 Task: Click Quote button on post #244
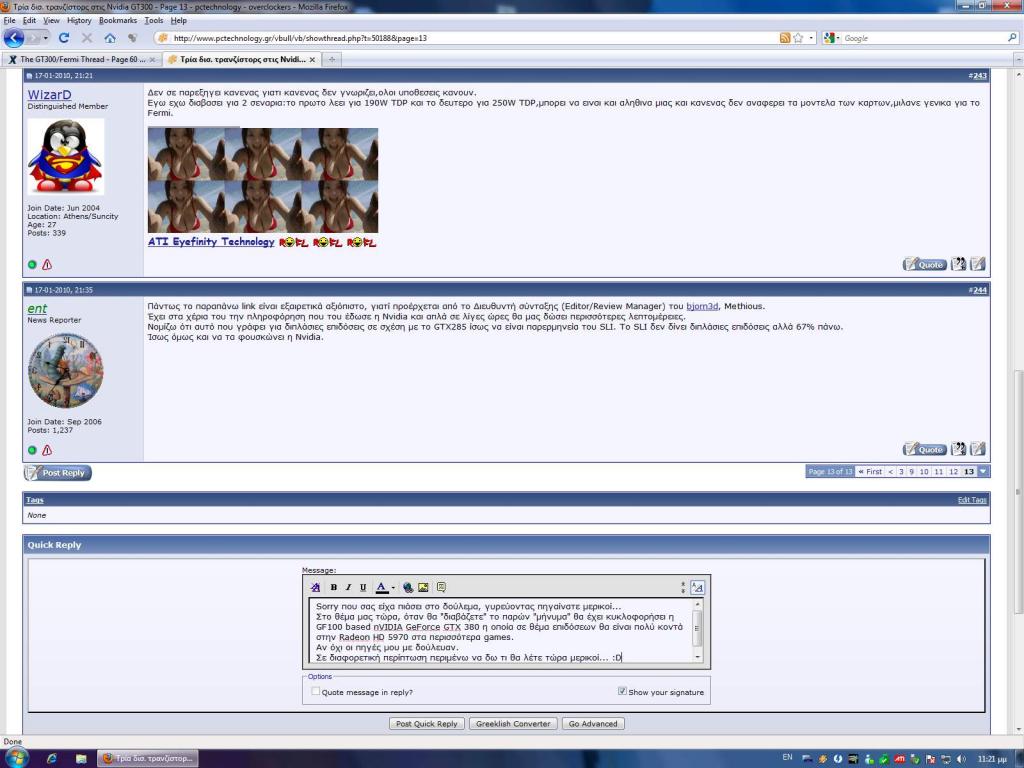(x=924, y=449)
